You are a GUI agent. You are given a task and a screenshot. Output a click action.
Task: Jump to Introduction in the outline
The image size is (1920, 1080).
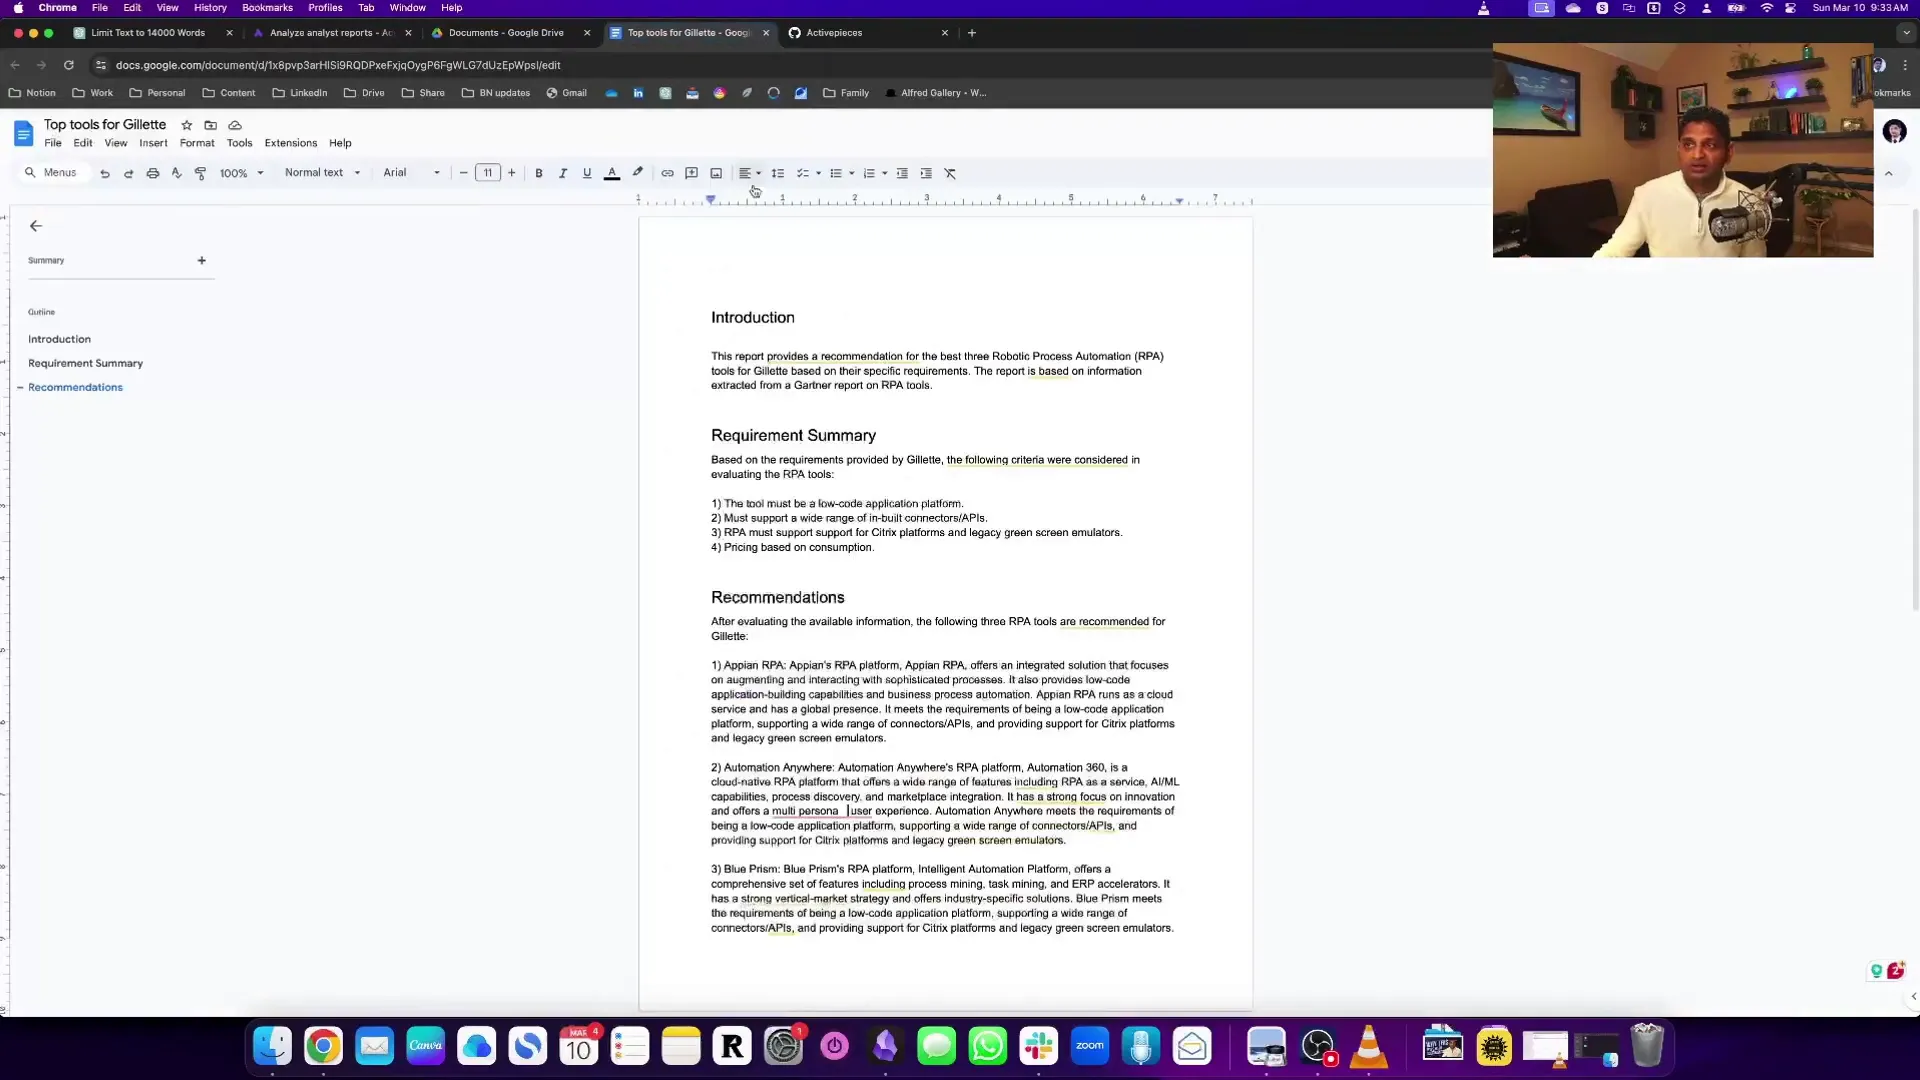[x=59, y=339]
